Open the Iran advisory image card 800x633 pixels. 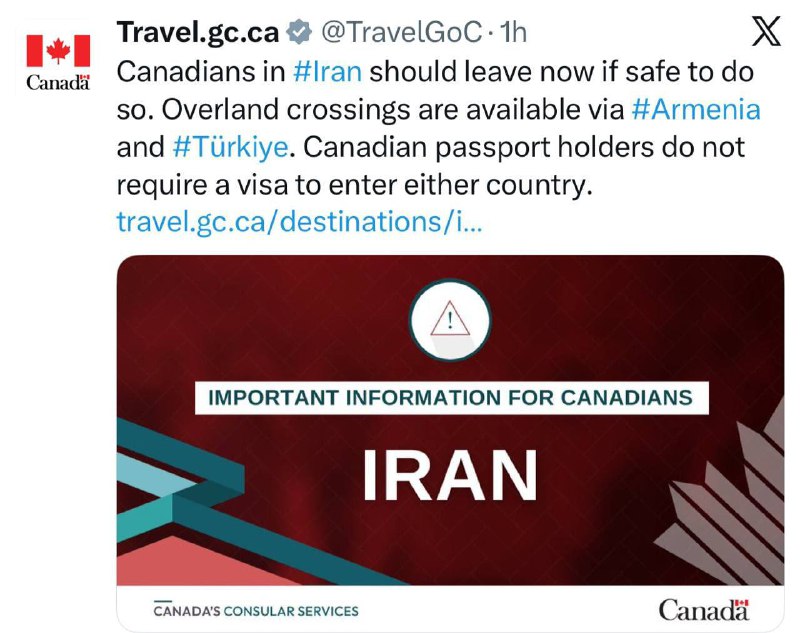(x=450, y=443)
